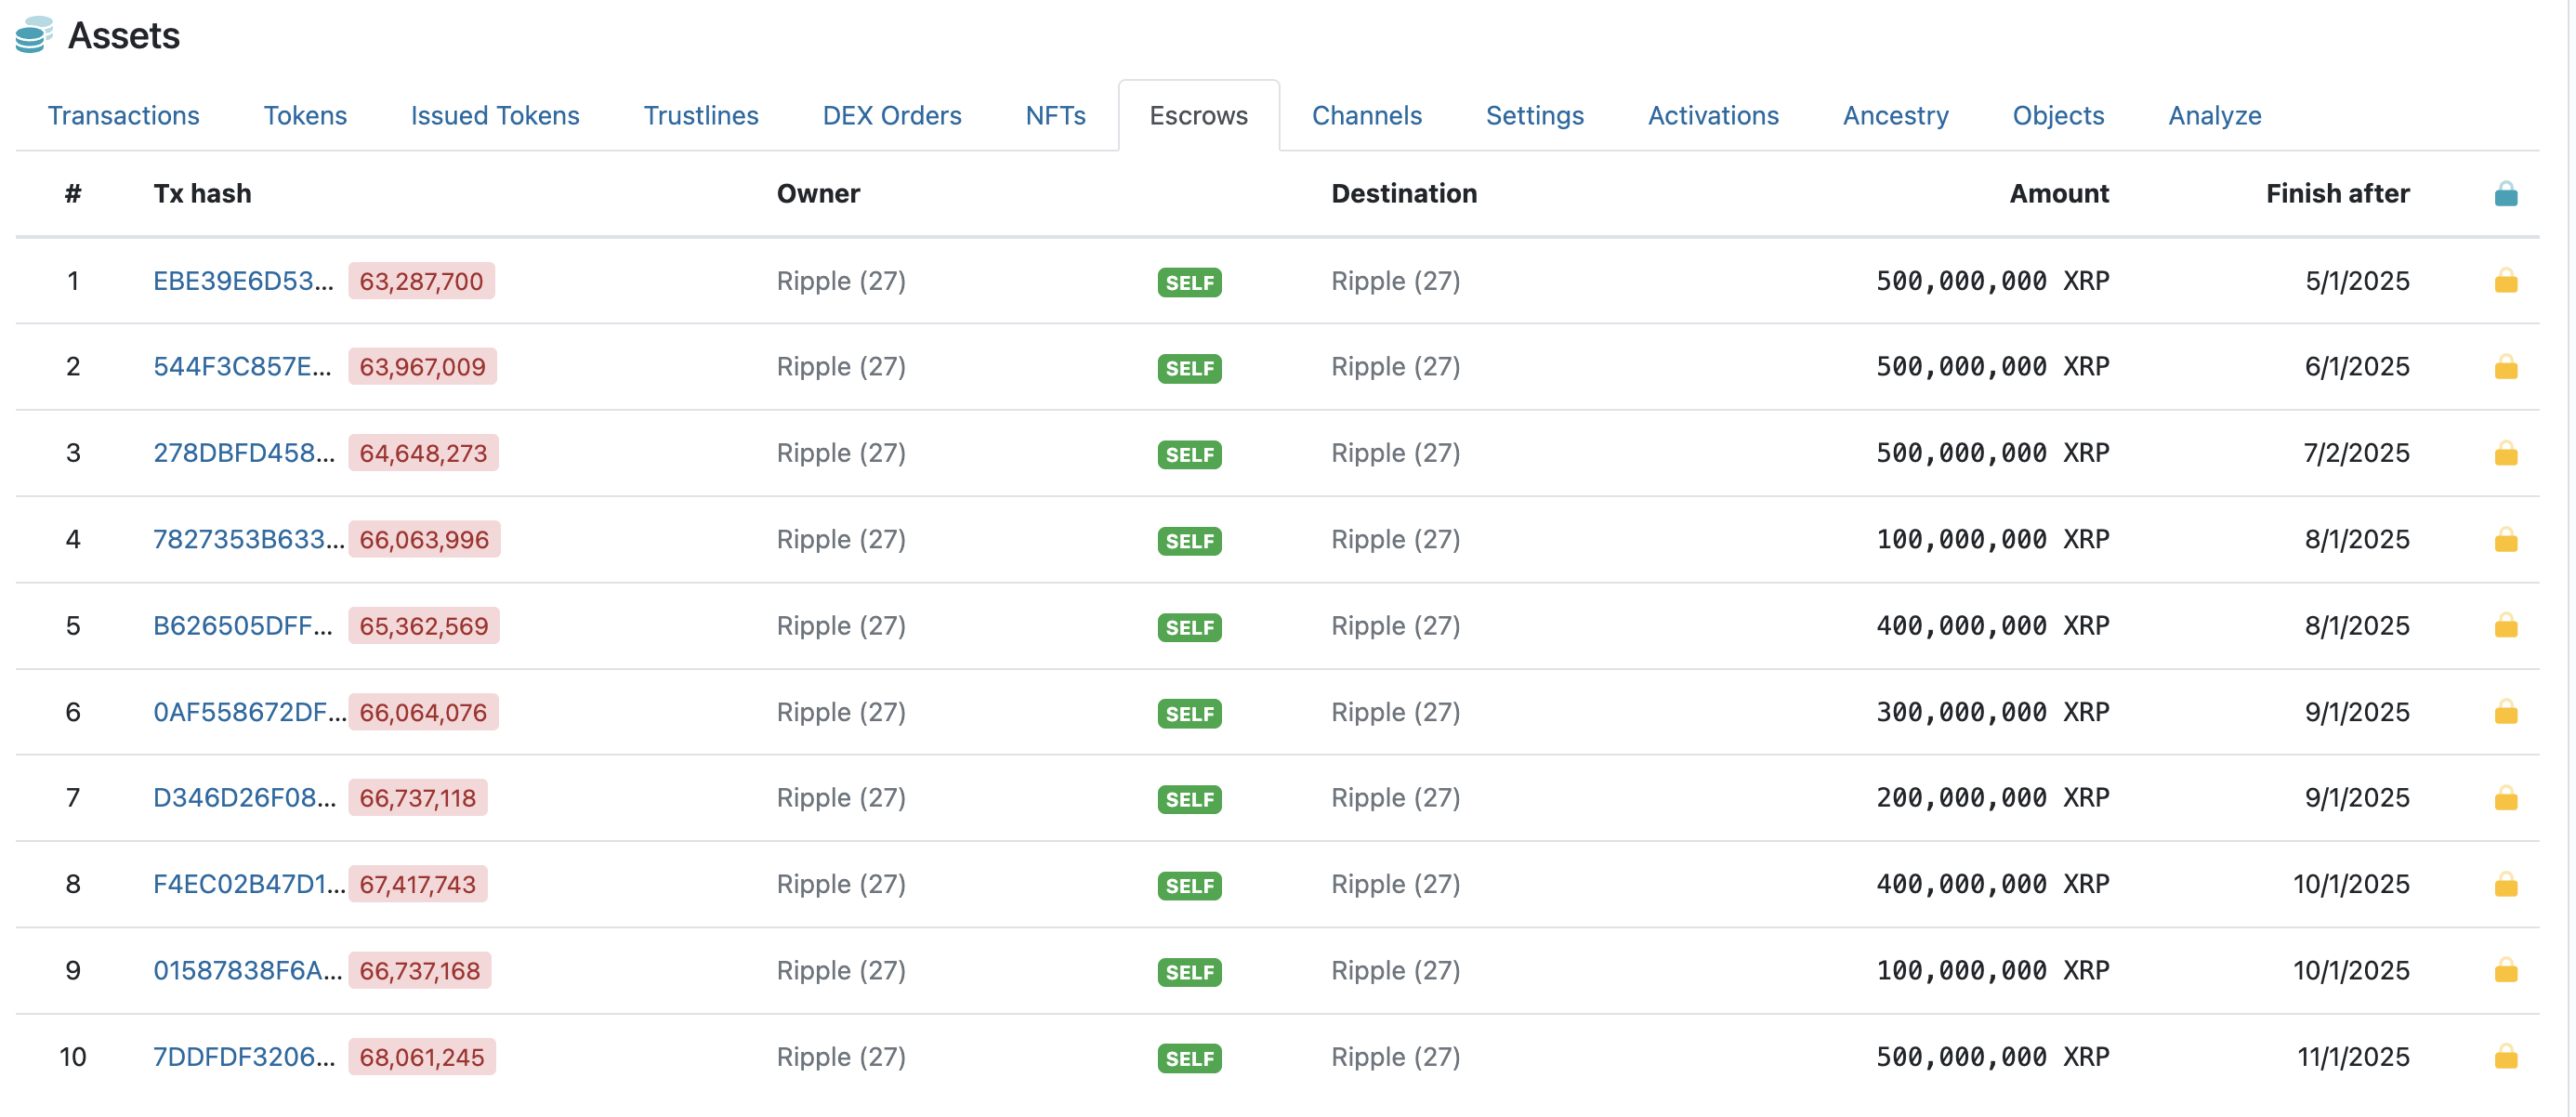Open the Ancestry tab

[1895, 116]
